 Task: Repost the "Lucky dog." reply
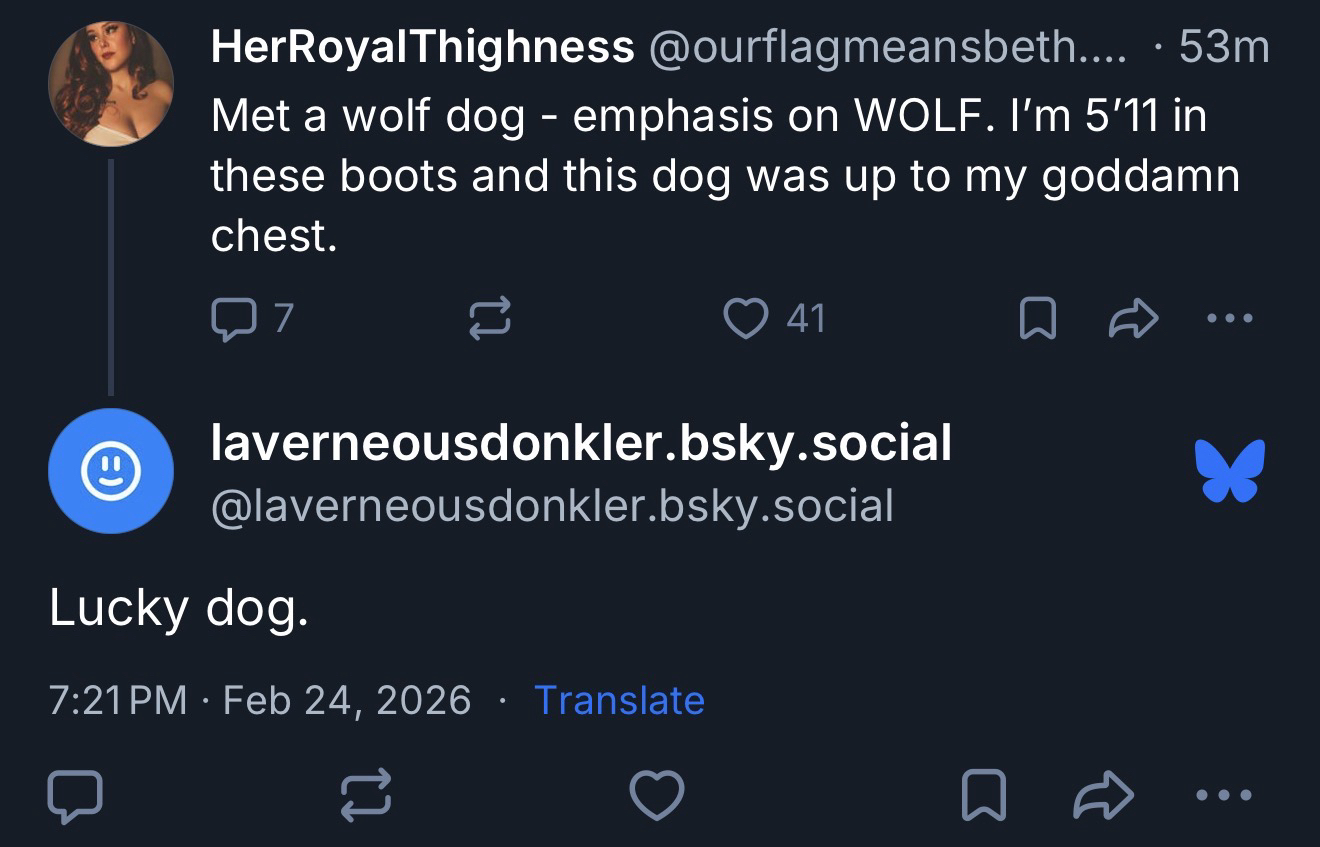click(366, 796)
